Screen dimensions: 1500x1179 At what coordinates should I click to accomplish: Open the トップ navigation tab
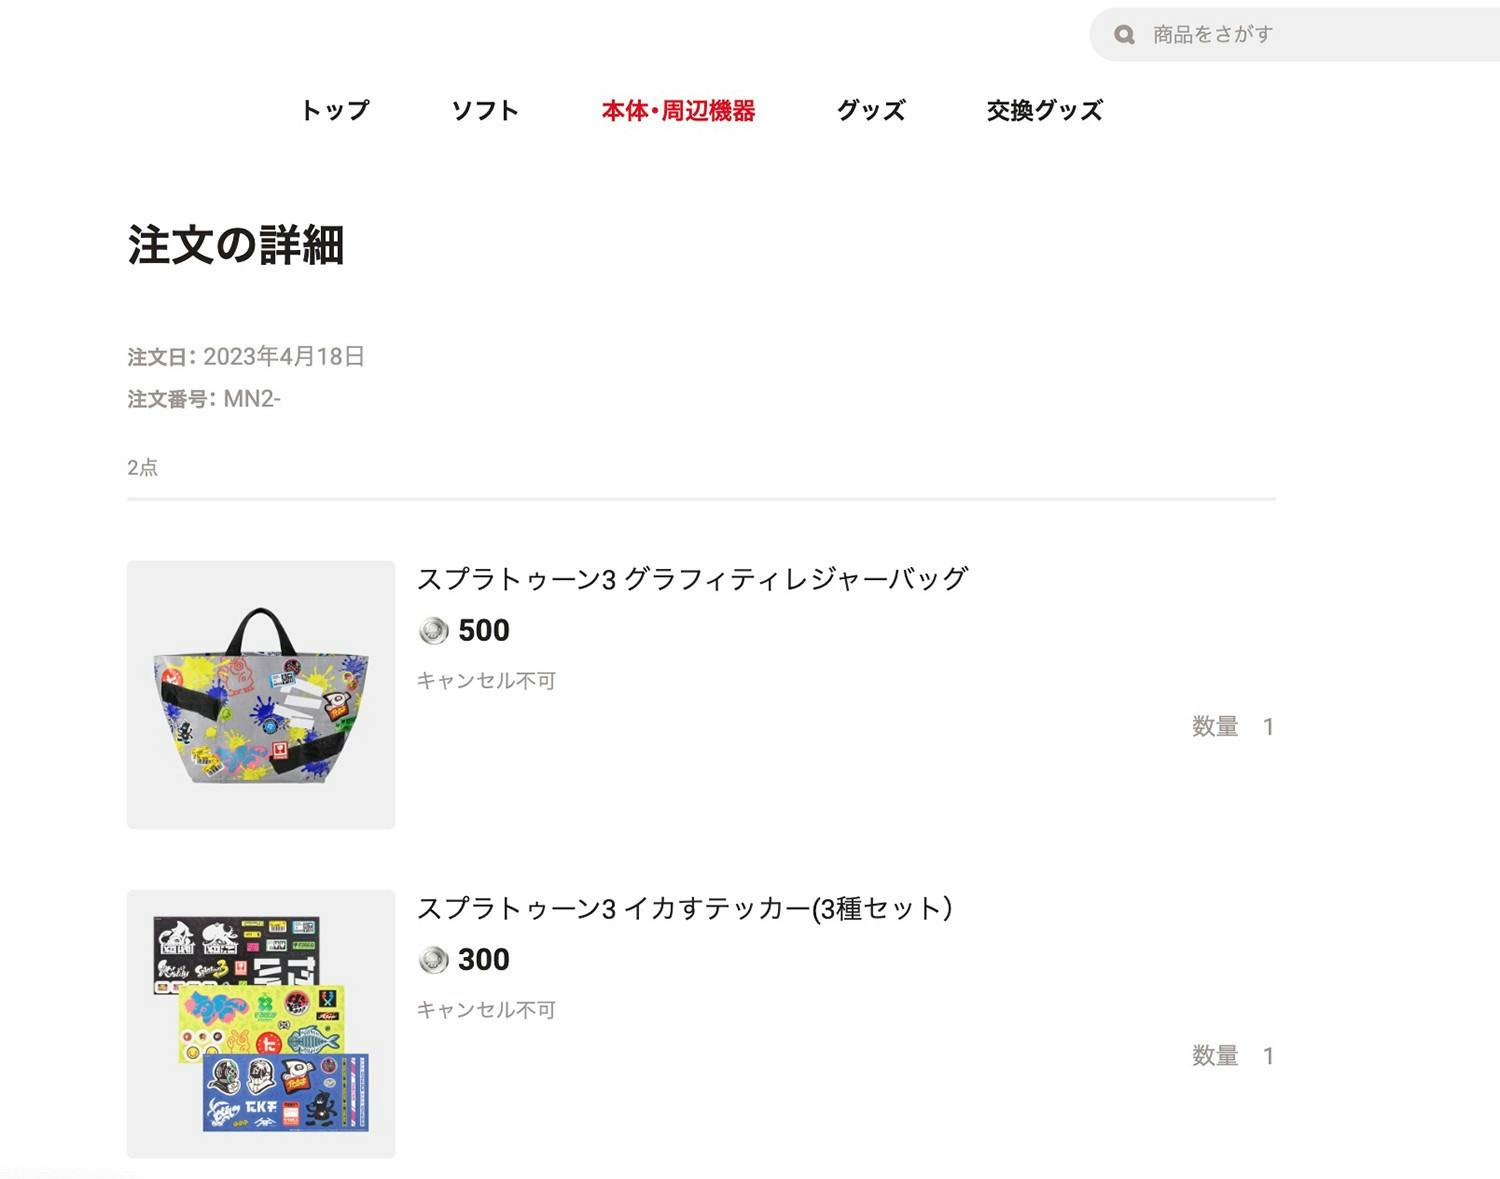335,110
